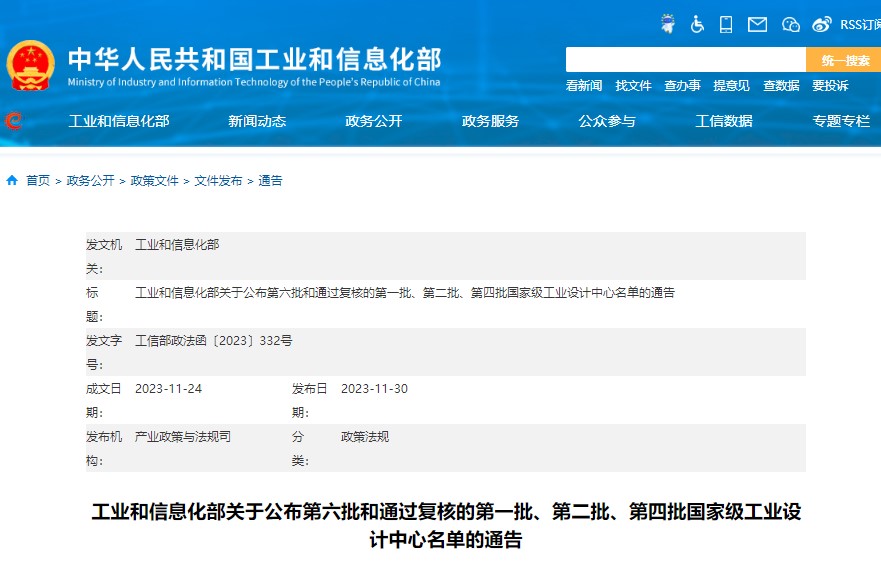Open the 公众参与 nav menu

pyautogui.click(x=607, y=121)
